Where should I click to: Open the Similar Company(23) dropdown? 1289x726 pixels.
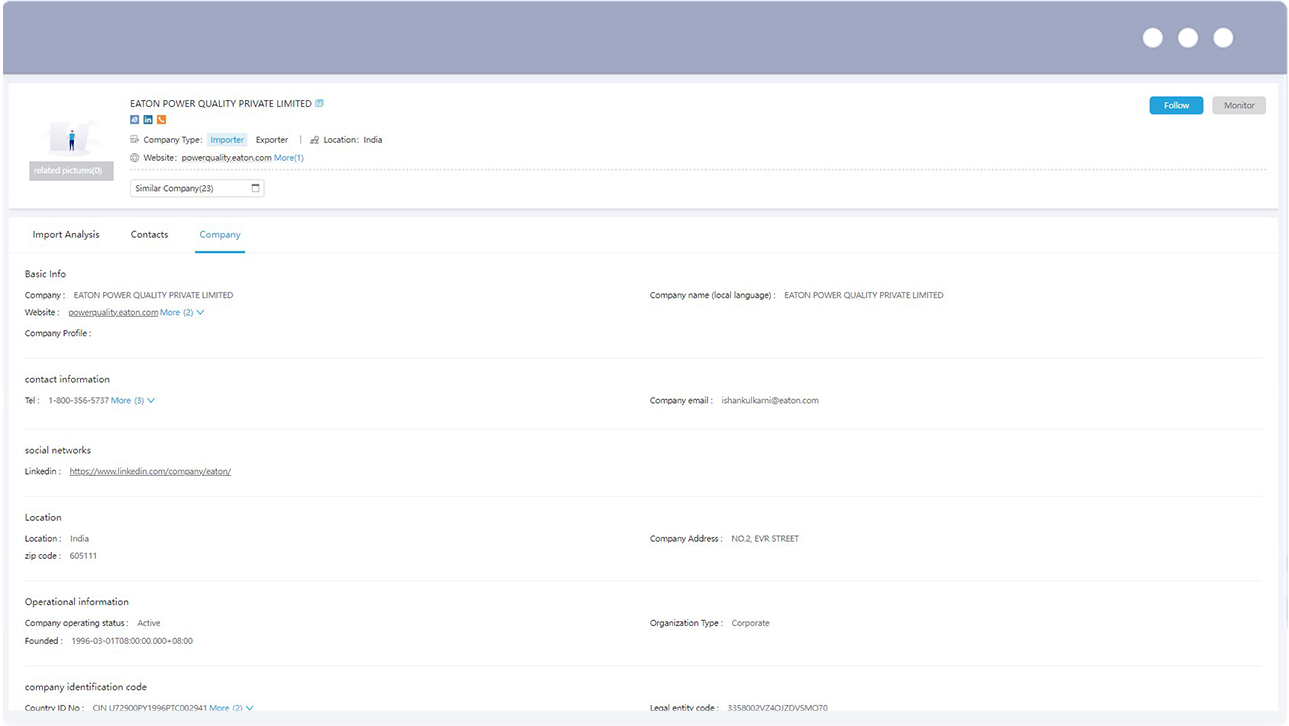pos(197,188)
